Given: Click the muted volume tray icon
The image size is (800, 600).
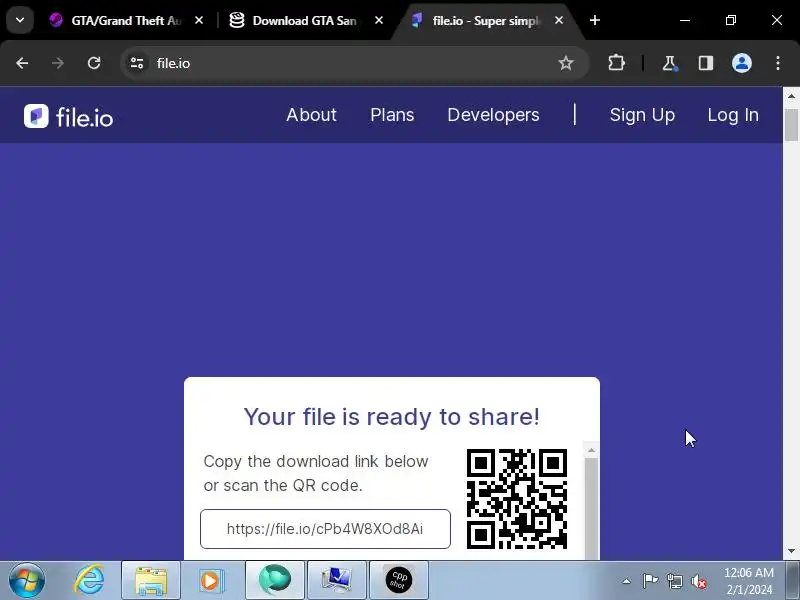Looking at the screenshot, I should pos(699,582).
